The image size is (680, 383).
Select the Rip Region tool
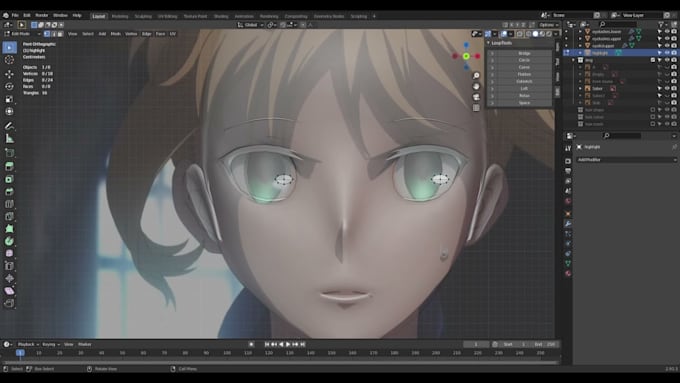(10, 303)
